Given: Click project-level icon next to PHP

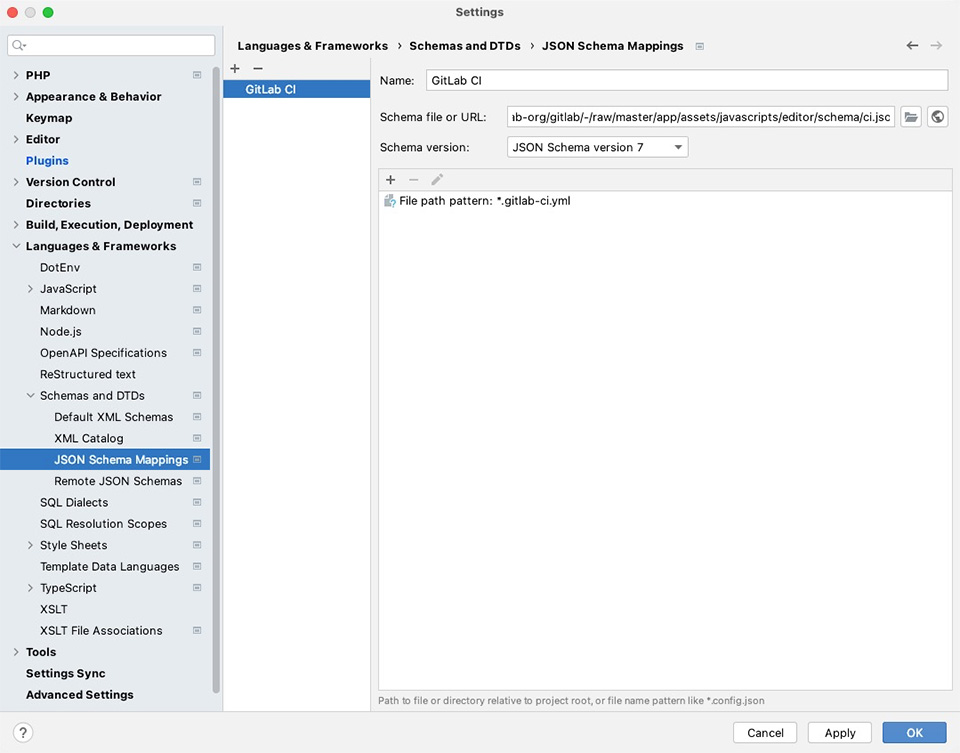Looking at the screenshot, I should pyautogui.click(x=197, y=75).
